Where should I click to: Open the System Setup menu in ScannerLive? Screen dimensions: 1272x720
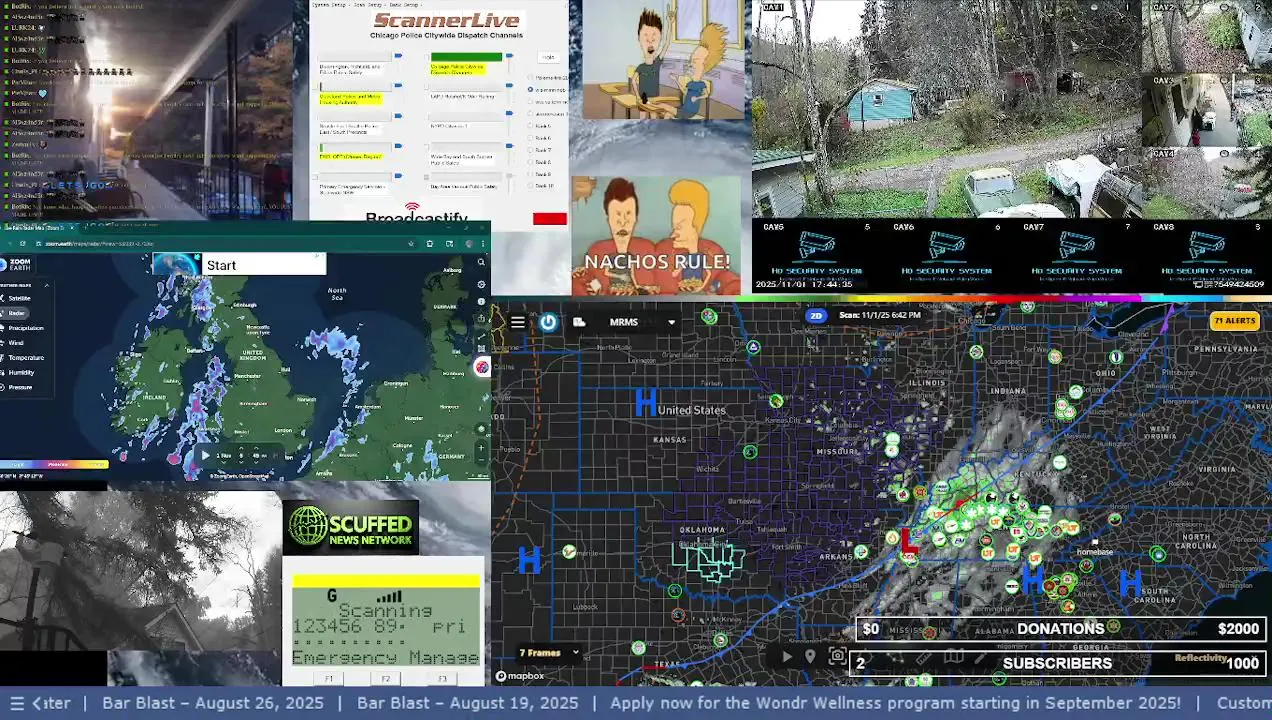330,5
